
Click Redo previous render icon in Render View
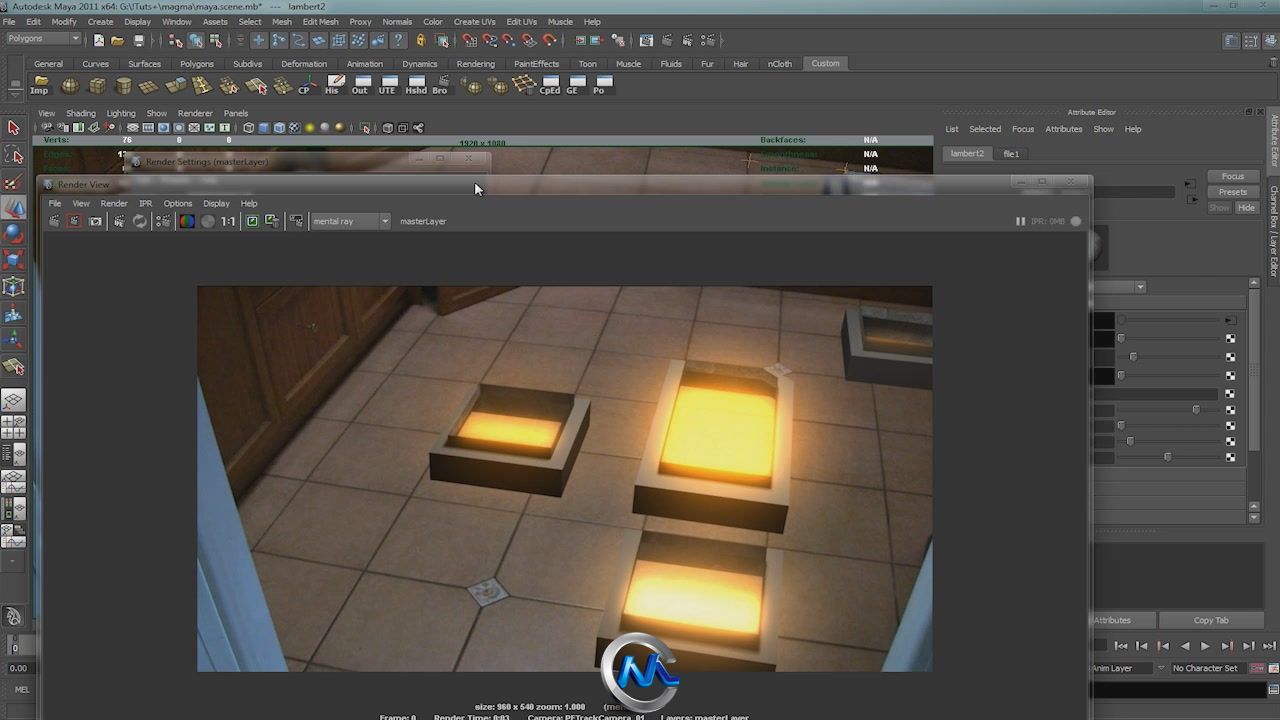pos(54,221)
